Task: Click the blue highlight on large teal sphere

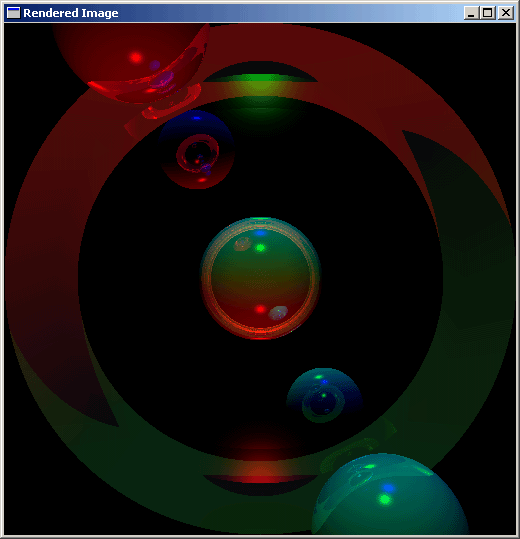Action: [388, 488]
